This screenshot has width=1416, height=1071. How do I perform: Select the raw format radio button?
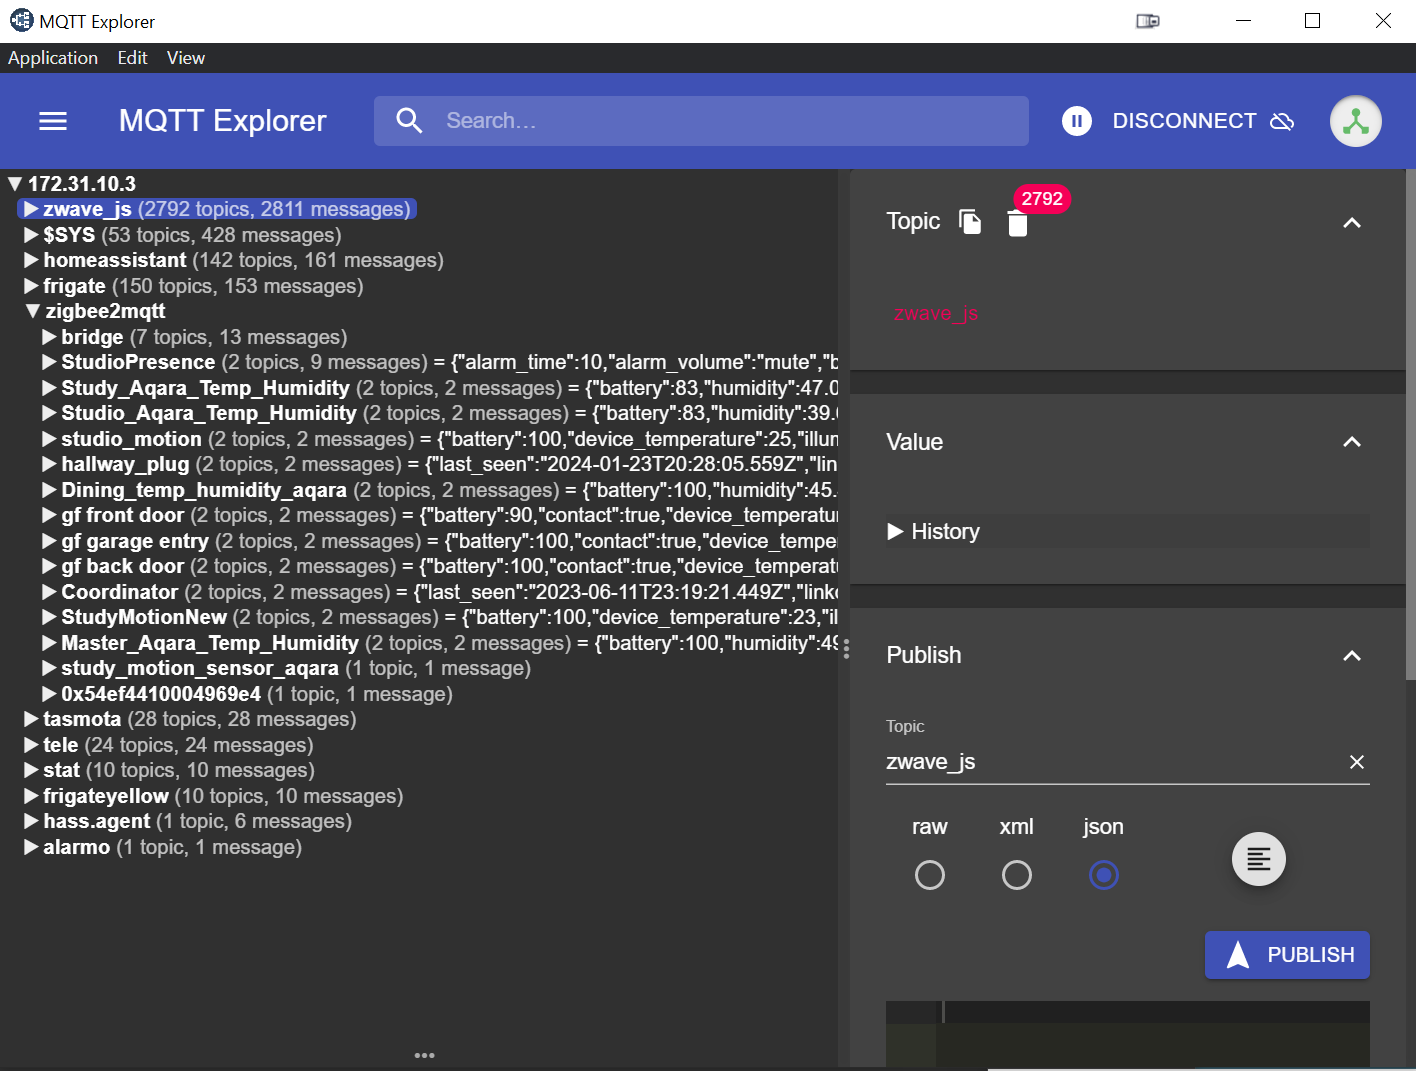click(x=930, y=875)
